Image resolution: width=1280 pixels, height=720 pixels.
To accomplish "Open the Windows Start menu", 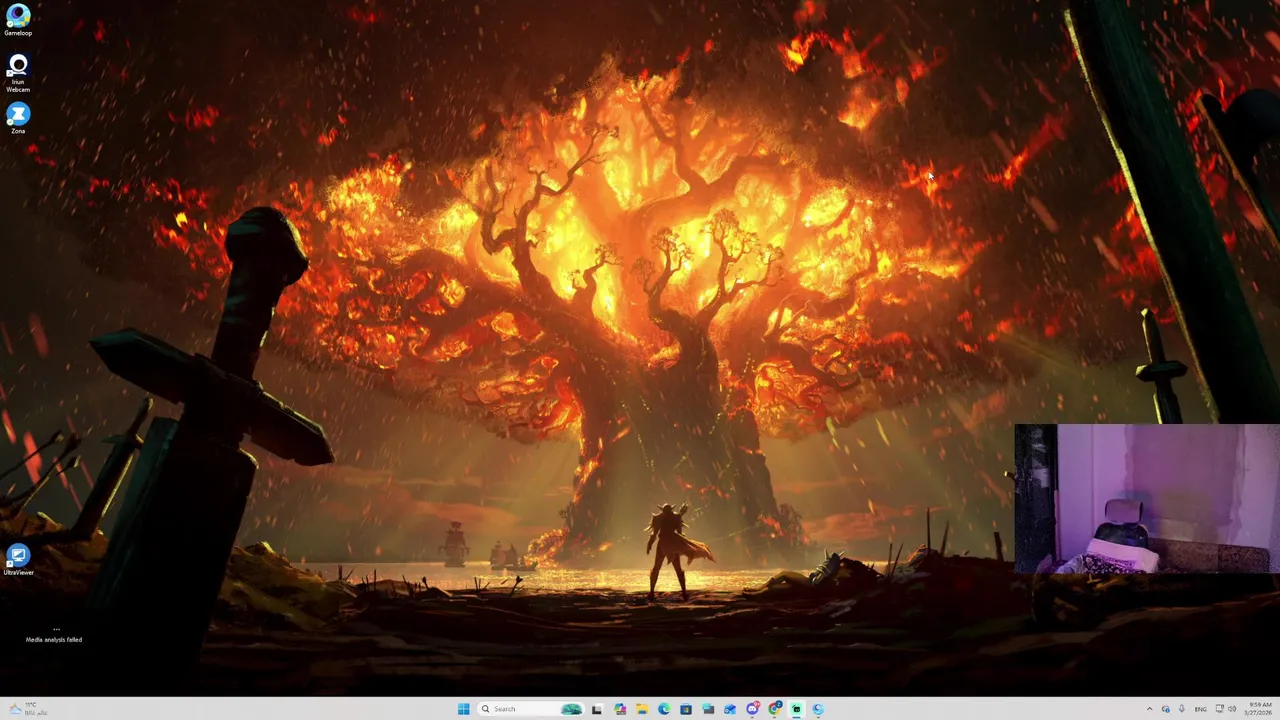I will click(463, 709).
